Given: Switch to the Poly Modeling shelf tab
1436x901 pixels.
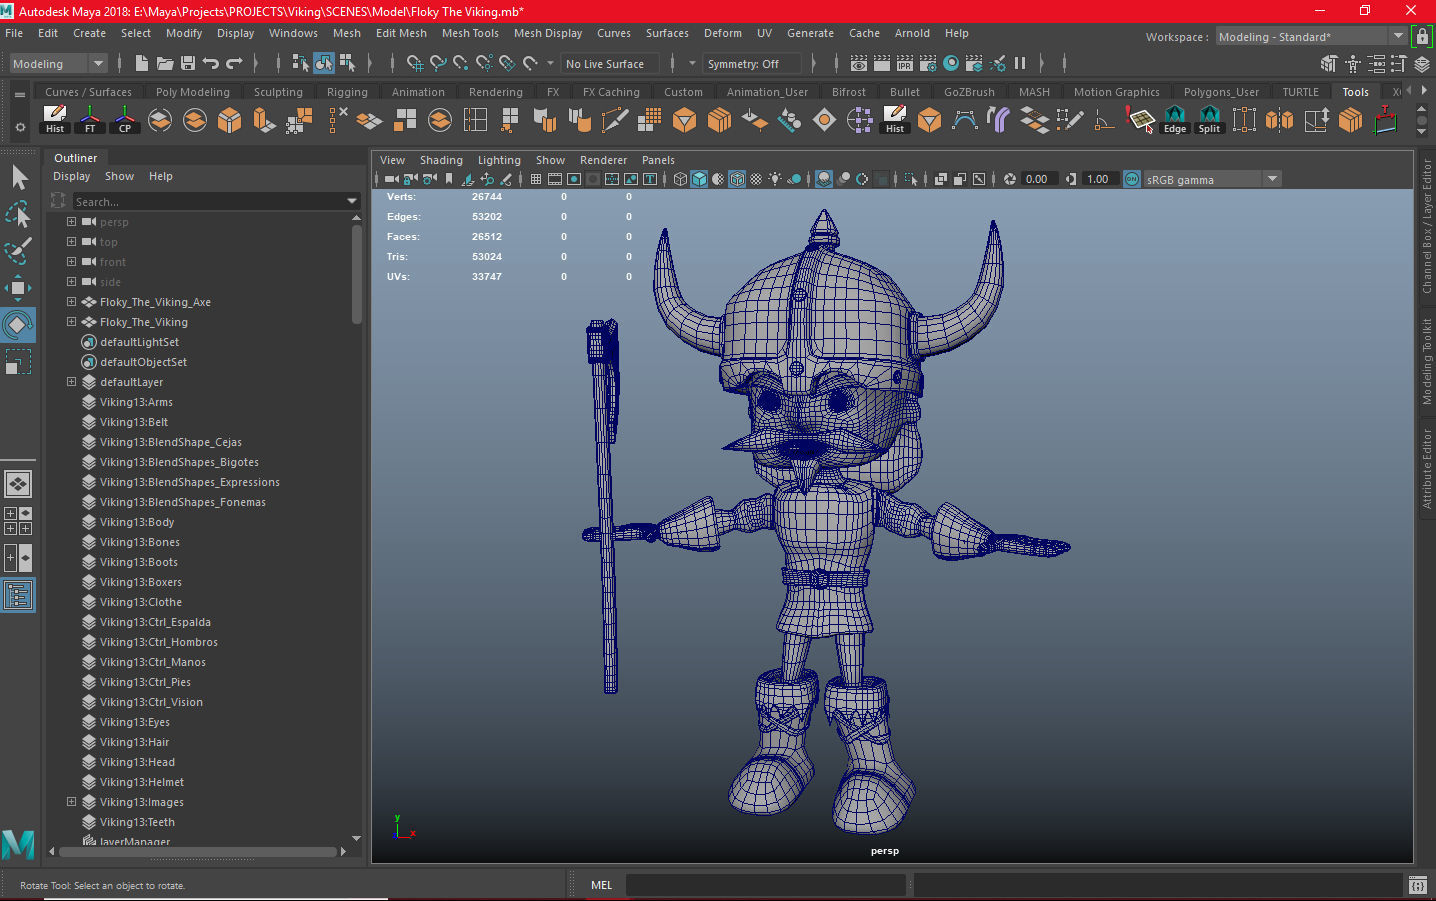Looking at the screenshot, I should 193,92.
